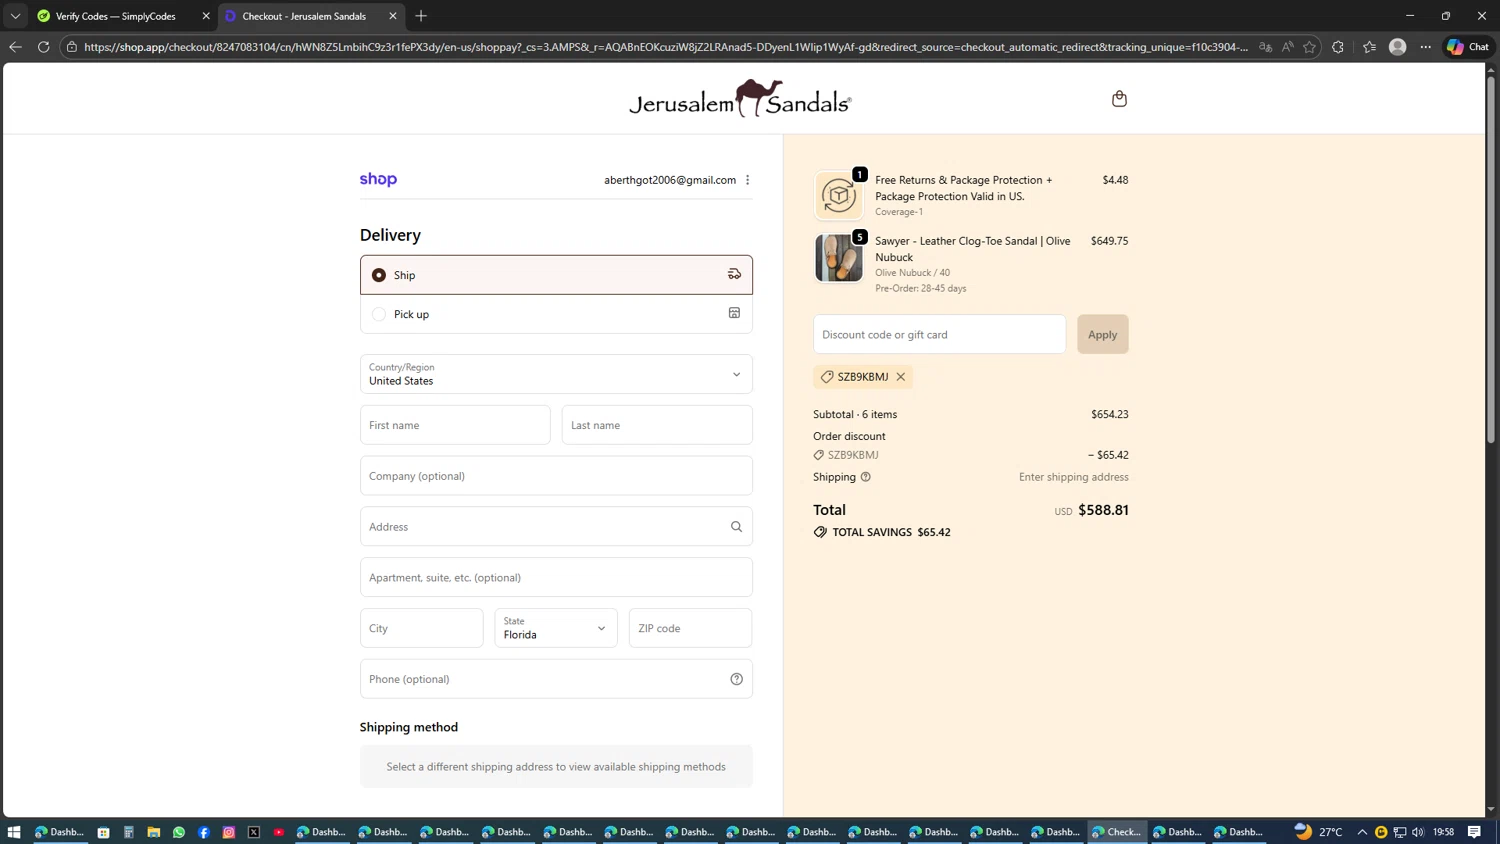
Task: Click the Shop Pay logo
Action: tap(378, 179)
